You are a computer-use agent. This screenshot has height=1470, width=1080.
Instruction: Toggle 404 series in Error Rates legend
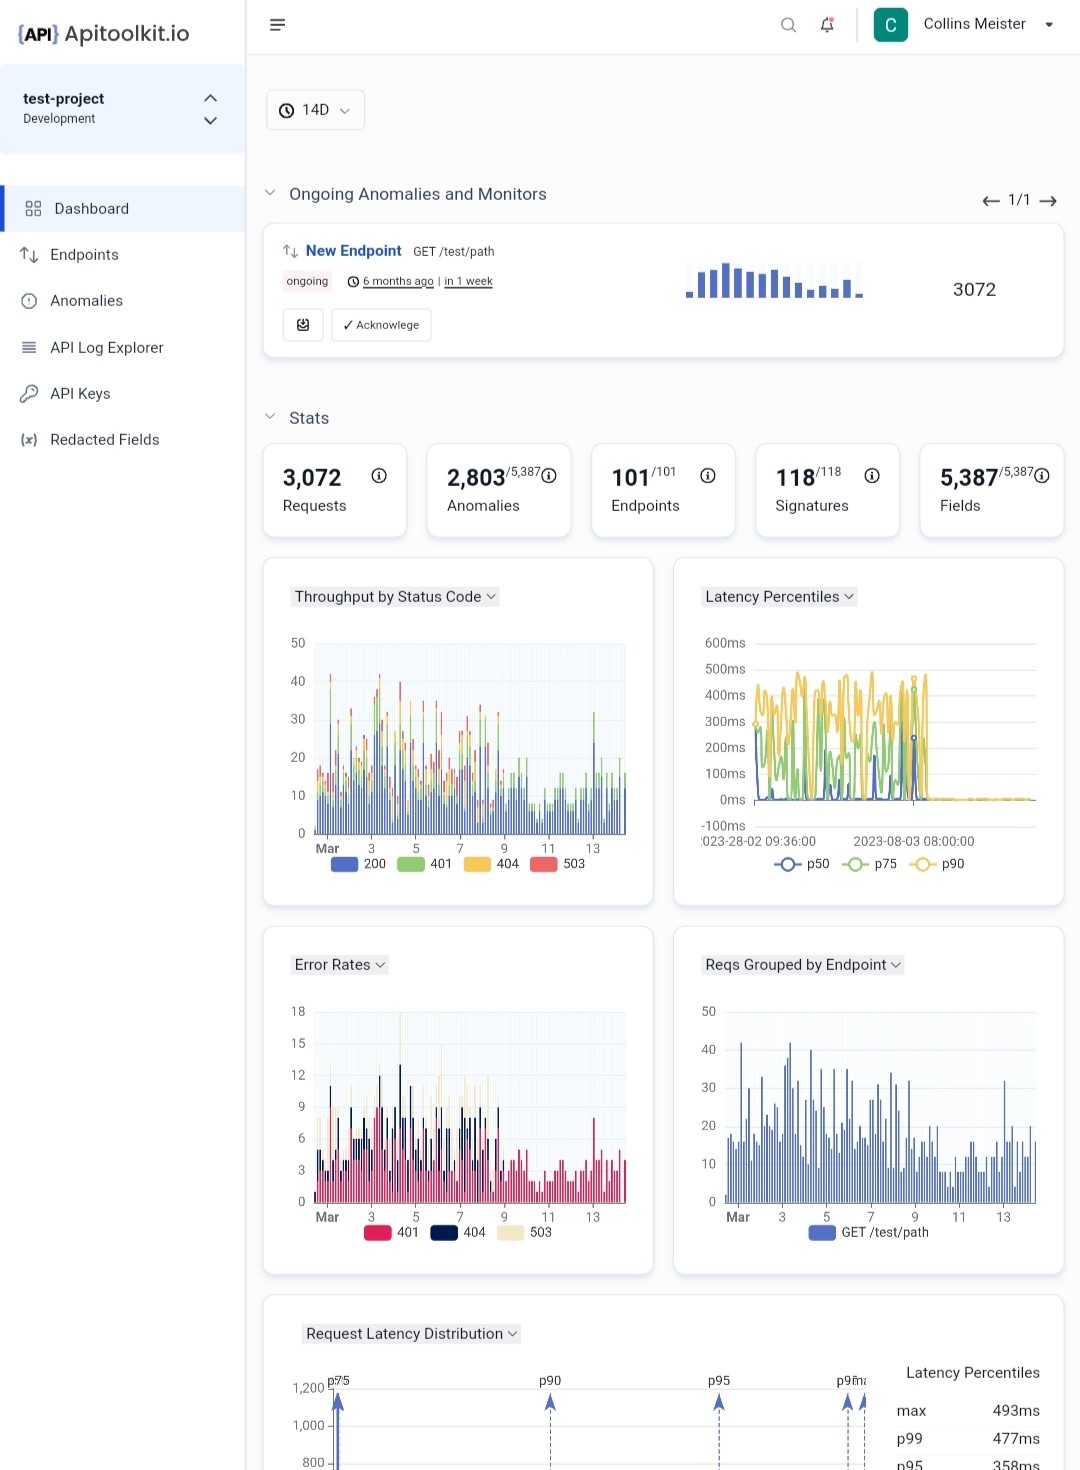[458, 1233]
